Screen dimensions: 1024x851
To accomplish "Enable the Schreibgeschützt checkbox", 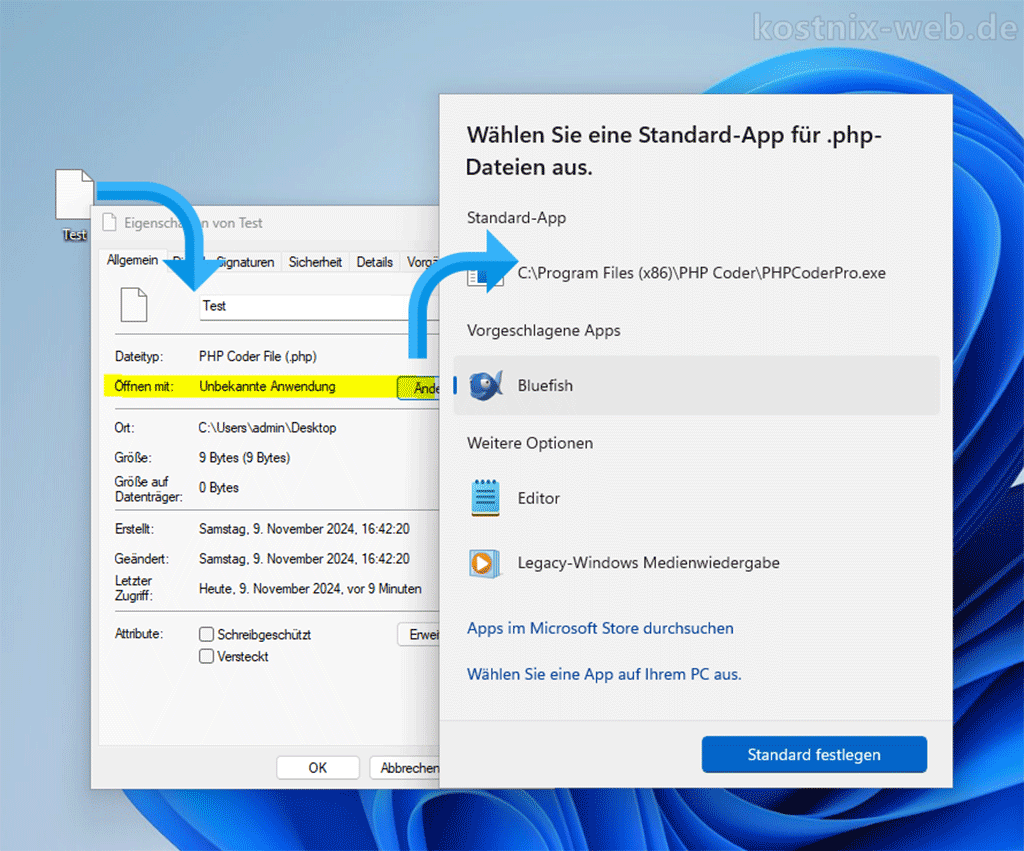I will pyautogui.click(x=206, y=634).
